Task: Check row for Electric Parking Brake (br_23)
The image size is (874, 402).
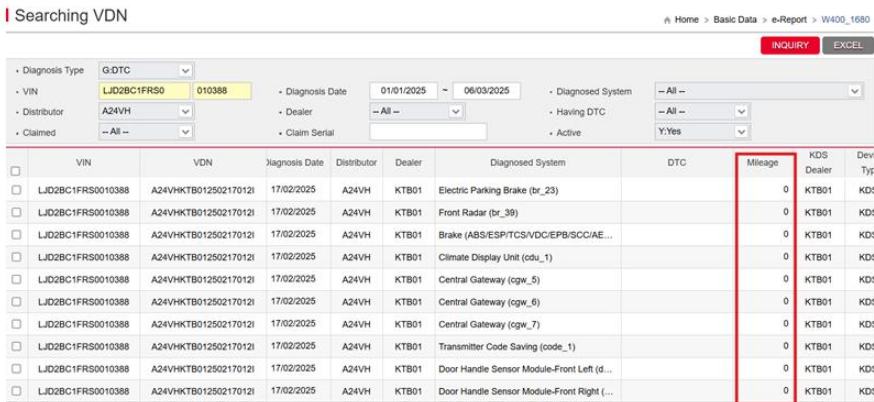Action: click(x=16, y=190)
